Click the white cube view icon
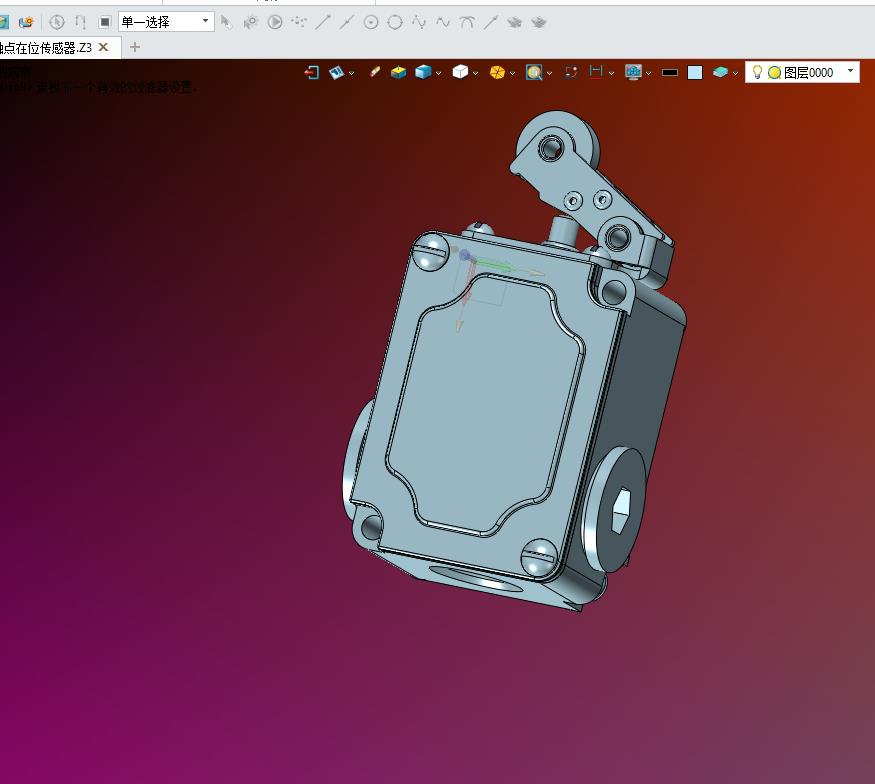Screen dimensions: 875x784 460,72
